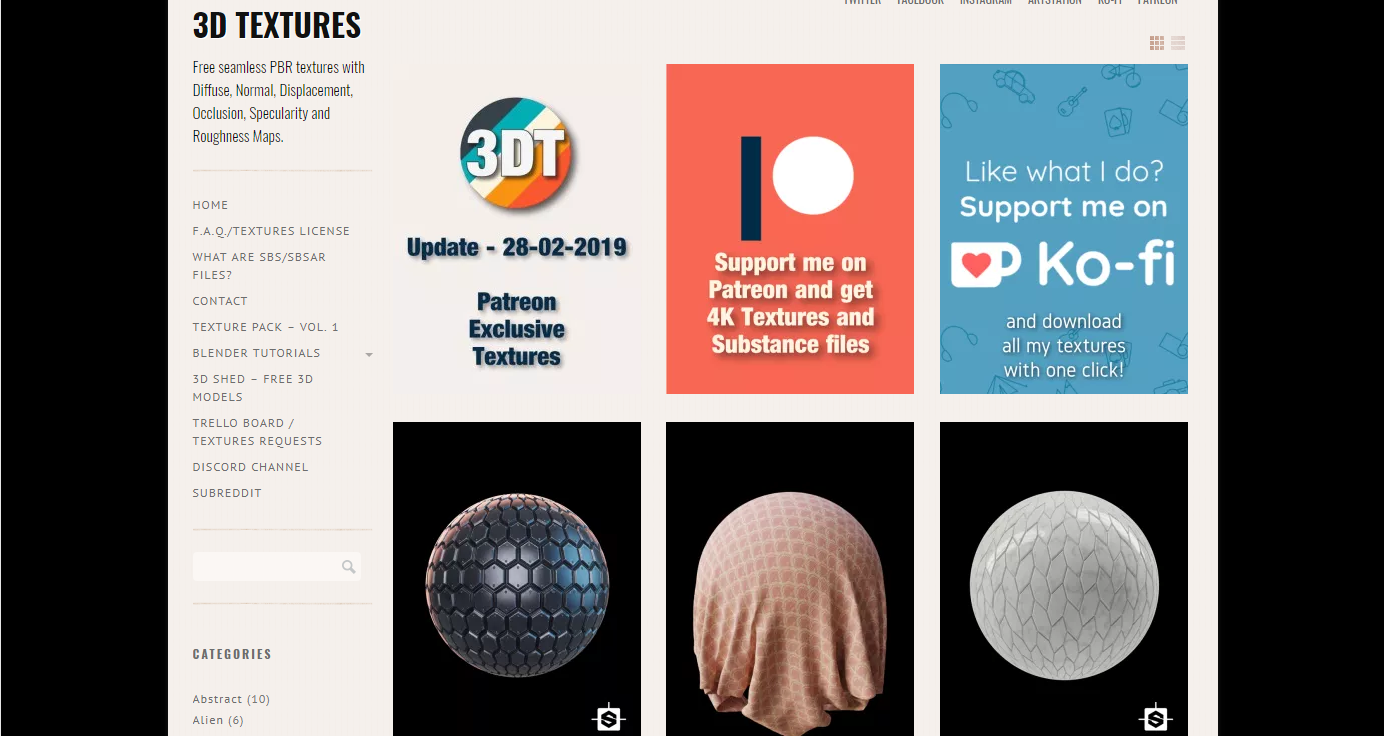Open the Patreon logo banner

790,229
